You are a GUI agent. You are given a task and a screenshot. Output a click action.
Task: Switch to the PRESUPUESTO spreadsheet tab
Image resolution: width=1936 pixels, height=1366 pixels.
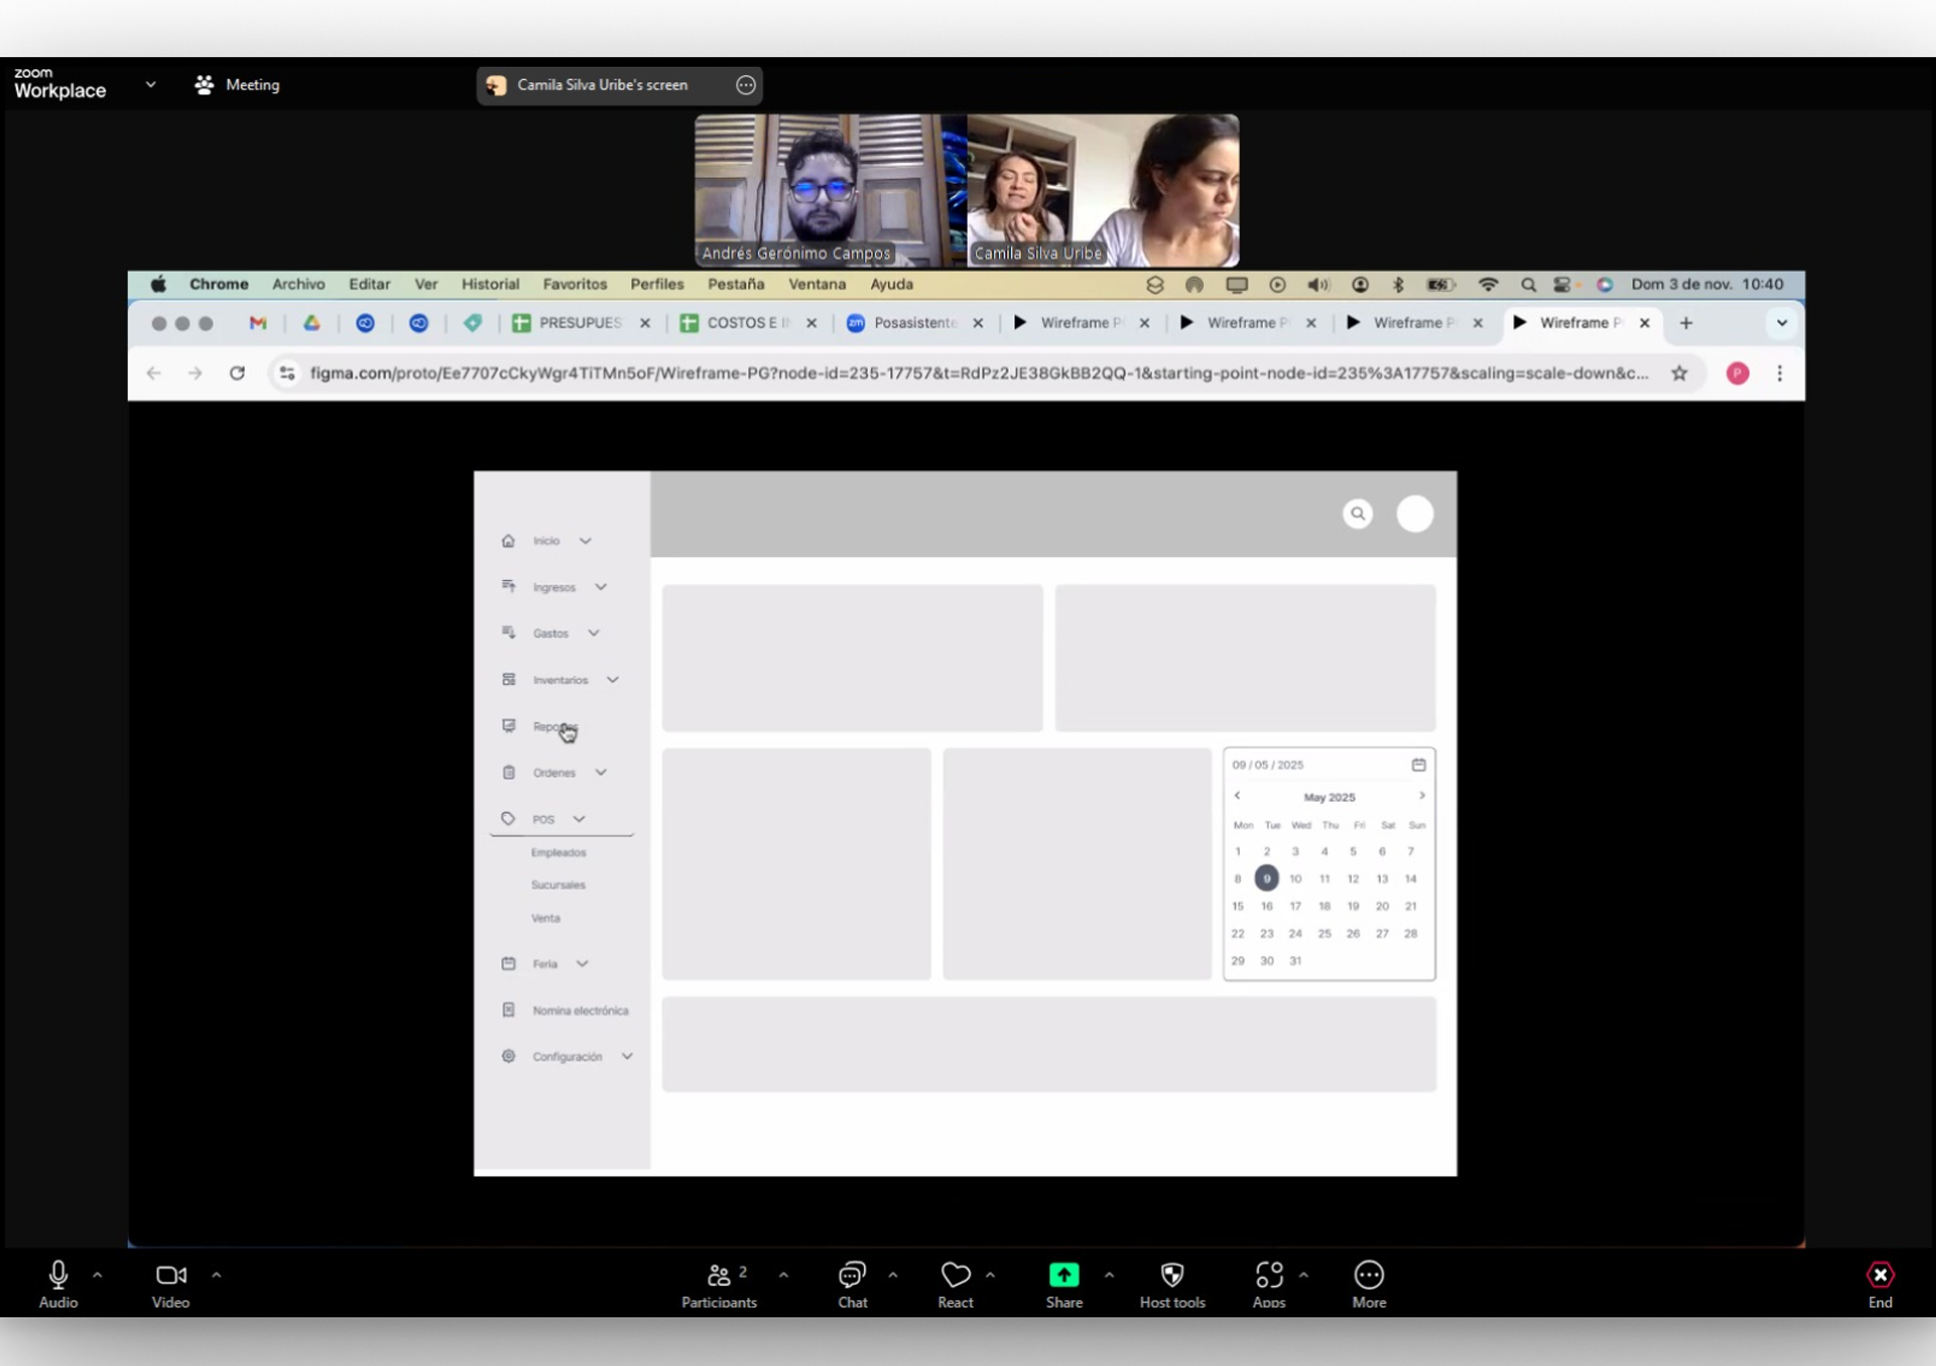coord(578,323)
